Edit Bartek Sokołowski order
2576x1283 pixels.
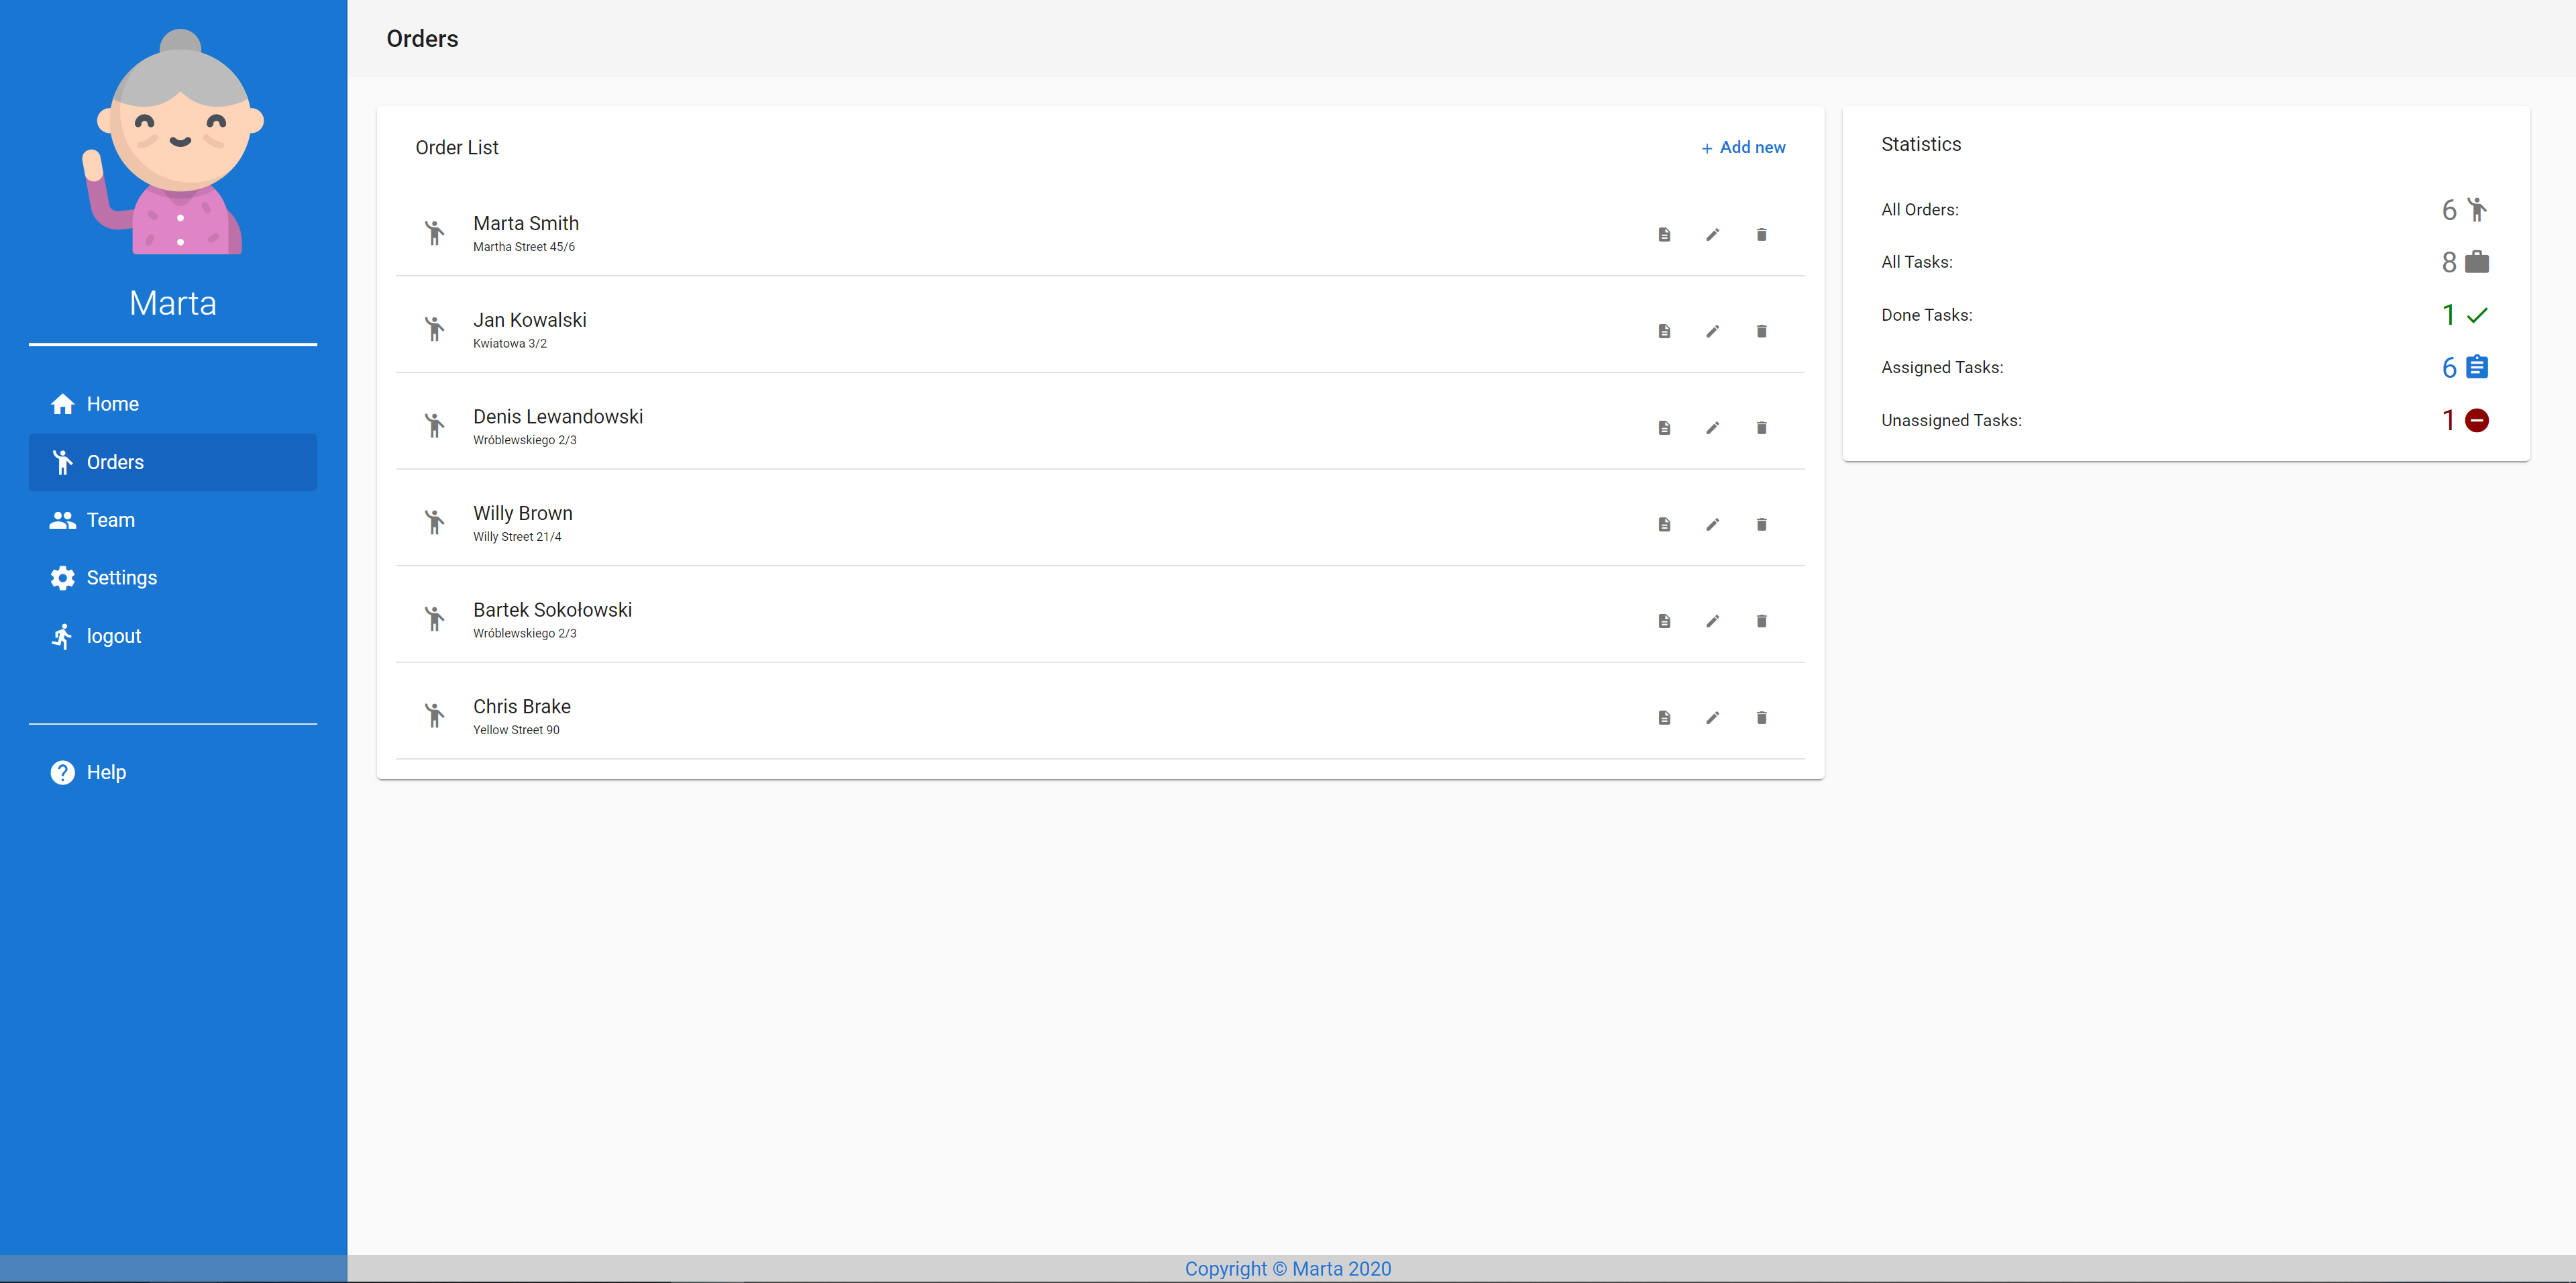[1712, 621]
